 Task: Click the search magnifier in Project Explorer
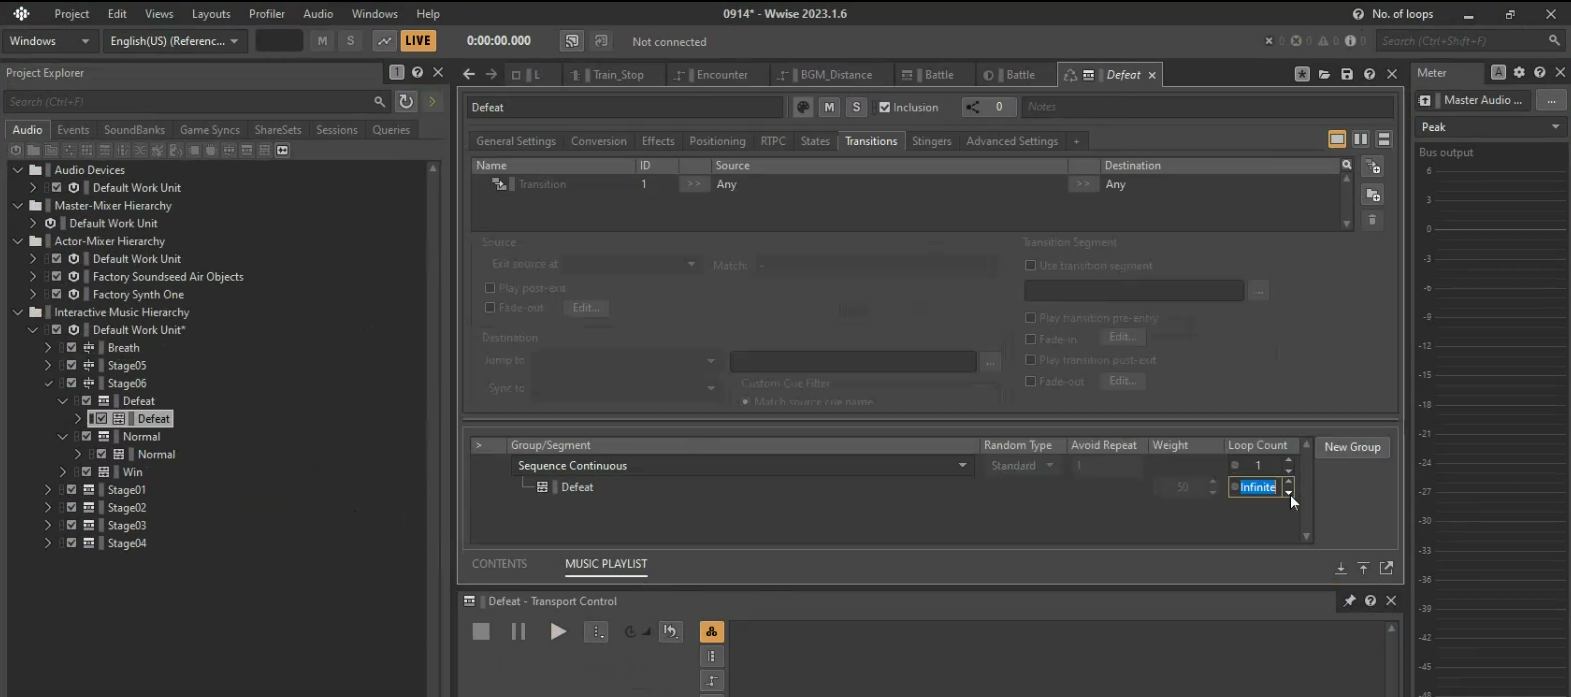(x=380, y=101)
